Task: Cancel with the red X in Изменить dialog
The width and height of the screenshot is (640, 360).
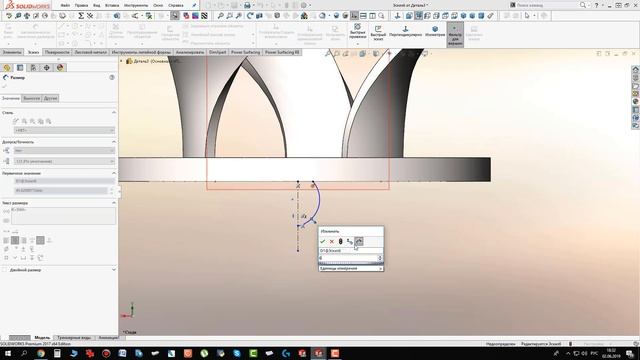Action: [x=331, y=242]
